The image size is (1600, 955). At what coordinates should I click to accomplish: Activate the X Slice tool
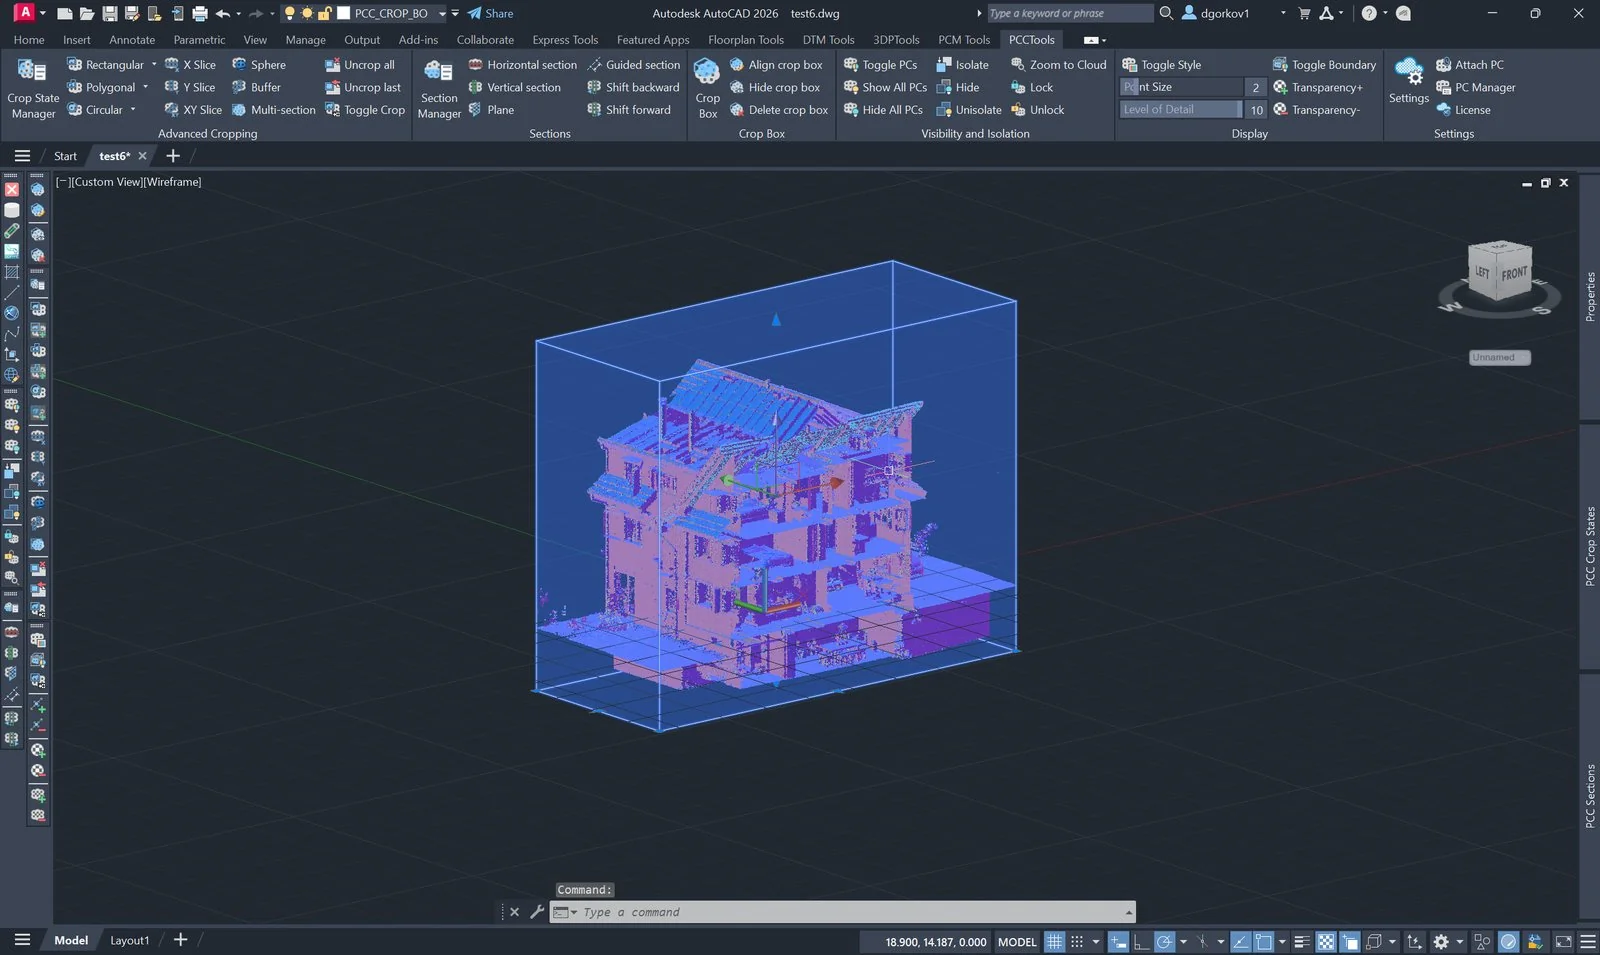pyautogui.click(x=190, y=65)
